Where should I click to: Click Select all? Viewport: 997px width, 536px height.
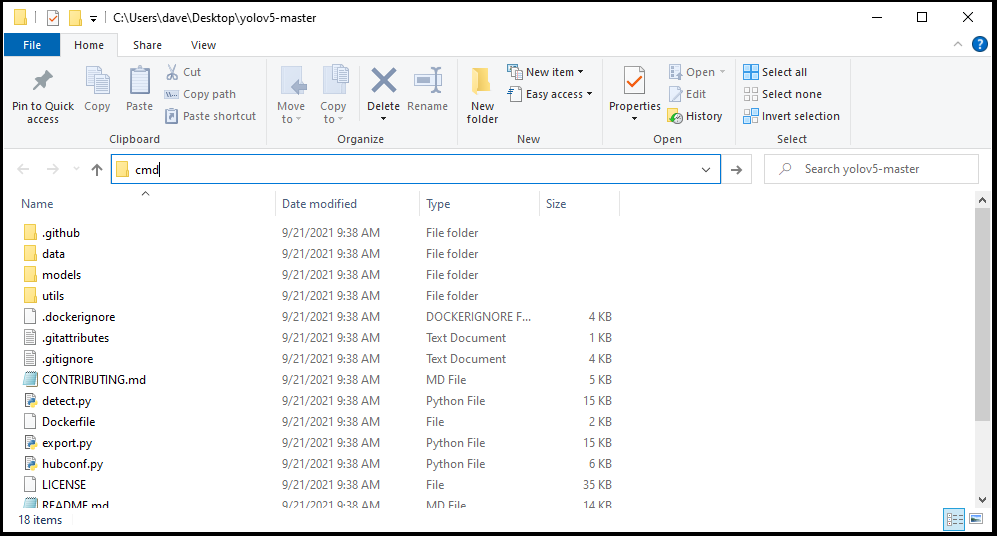(x=775, y=72)
